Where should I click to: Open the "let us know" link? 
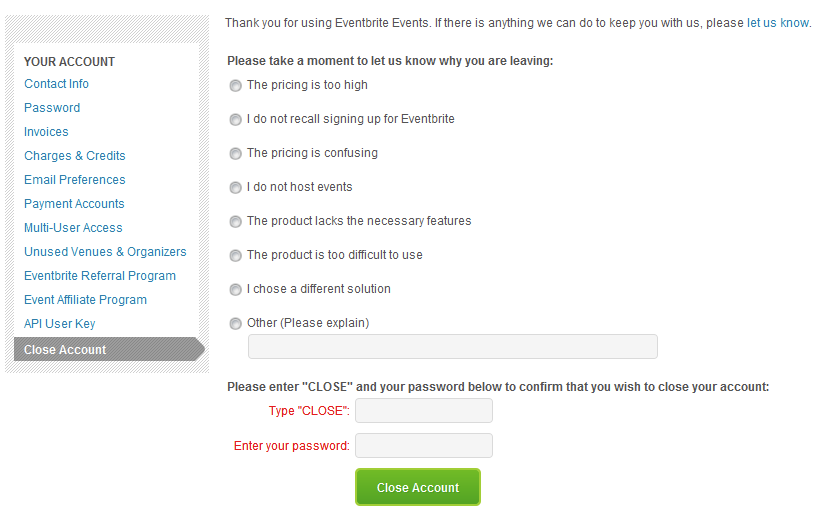(x=778, y=23)
